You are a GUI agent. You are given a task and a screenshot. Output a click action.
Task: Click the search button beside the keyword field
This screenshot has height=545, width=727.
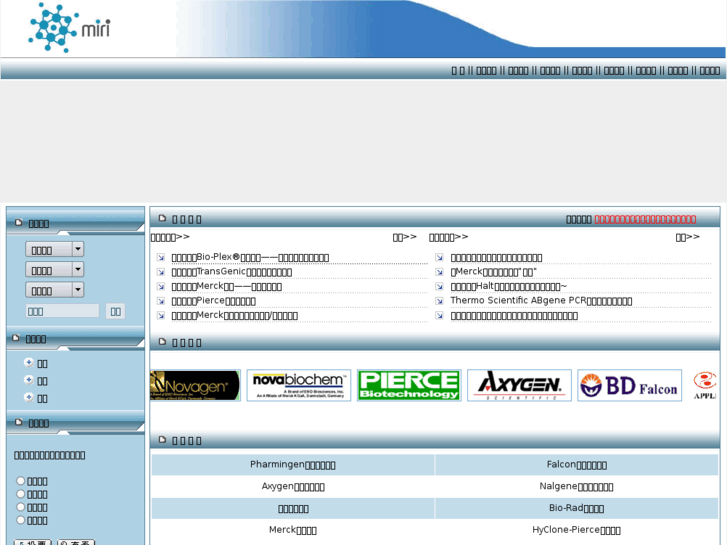(x=115, y=311)
